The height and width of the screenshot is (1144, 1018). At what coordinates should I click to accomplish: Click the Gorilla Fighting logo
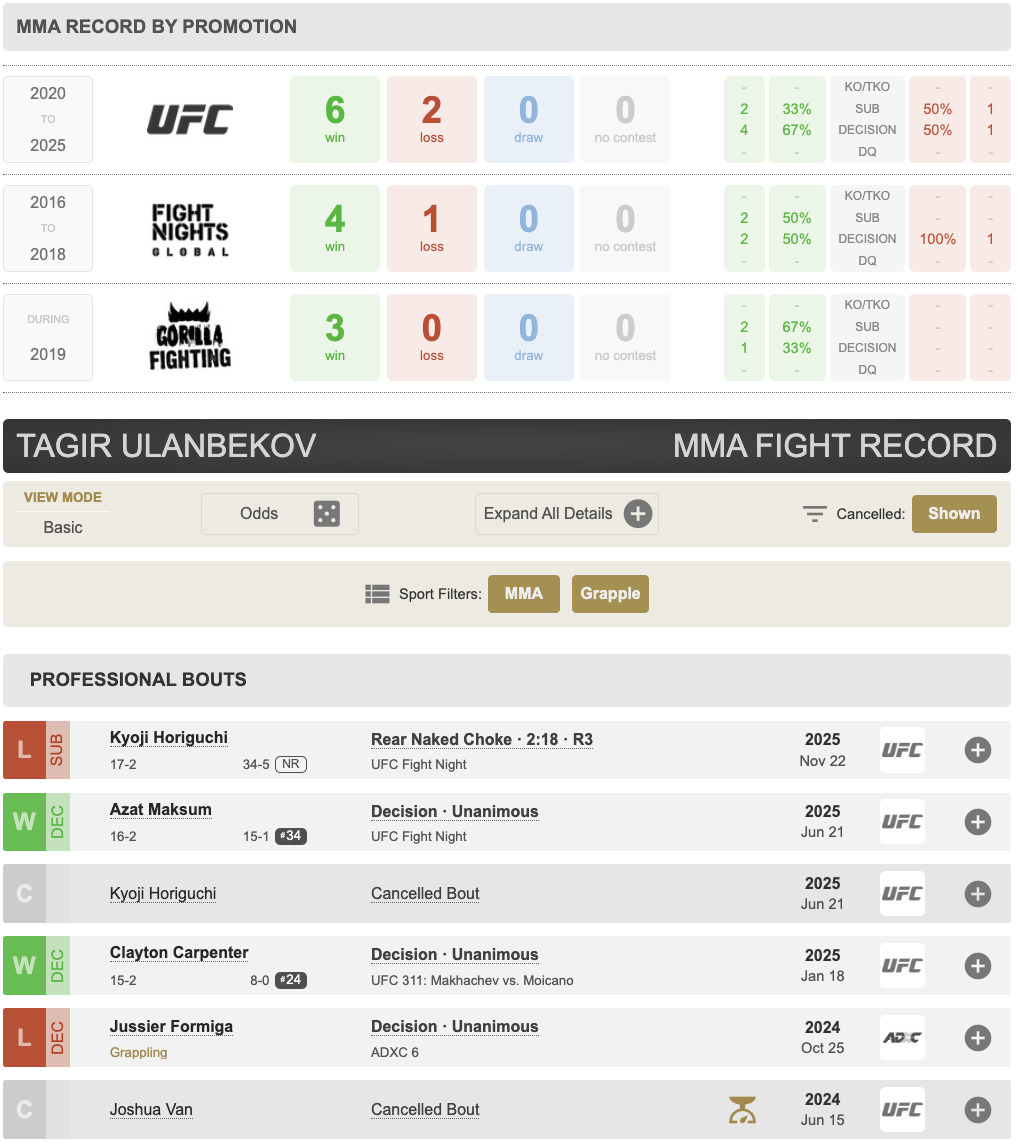click(x=190, y=337)
